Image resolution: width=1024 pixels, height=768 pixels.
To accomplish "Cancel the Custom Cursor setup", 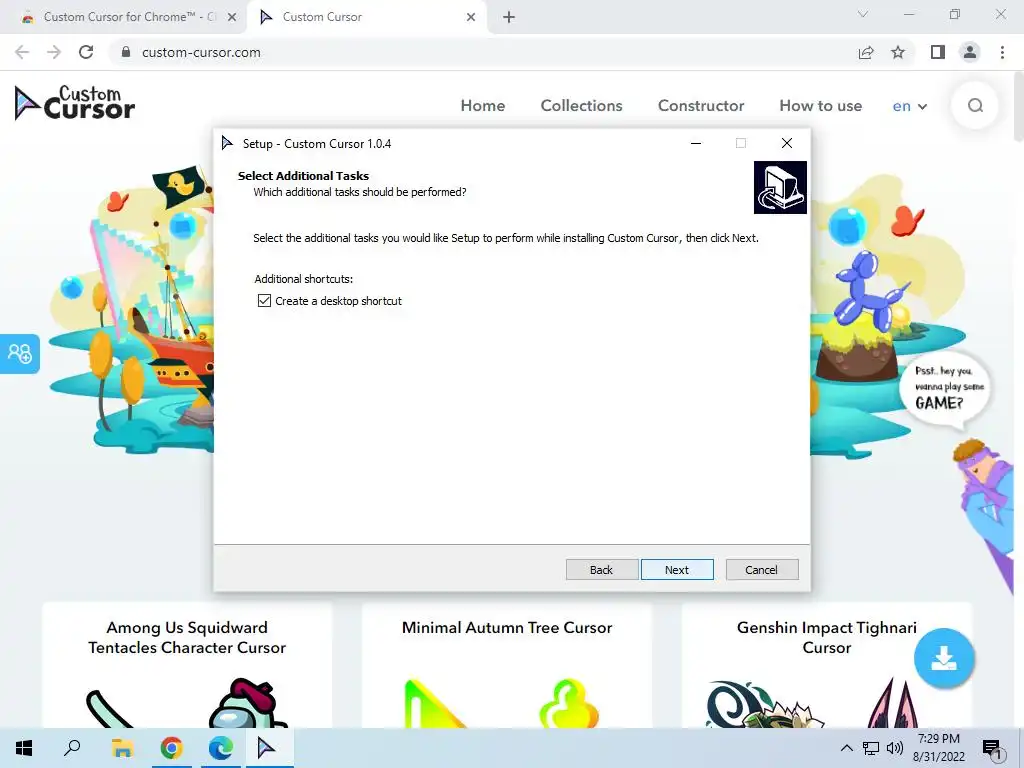I will coord(761,569).
